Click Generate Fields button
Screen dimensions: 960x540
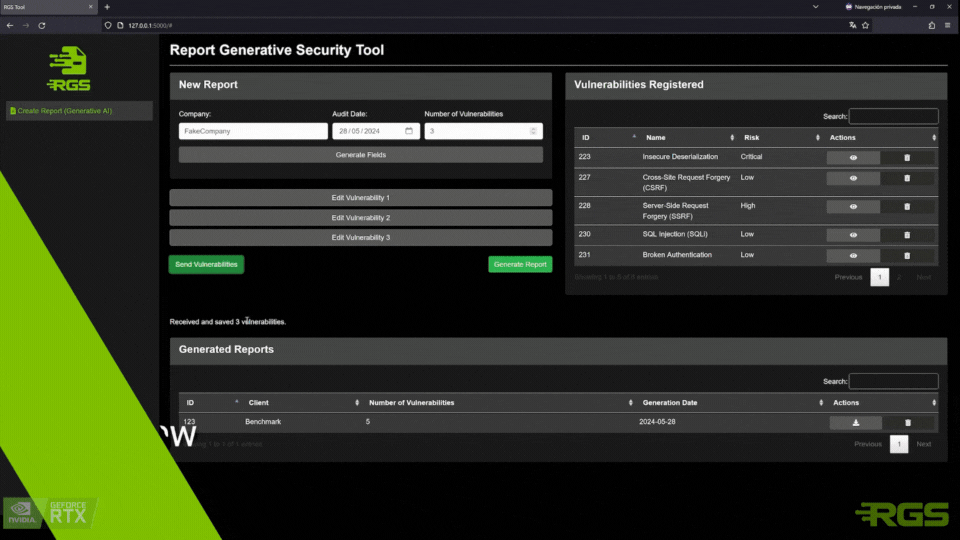361,155
